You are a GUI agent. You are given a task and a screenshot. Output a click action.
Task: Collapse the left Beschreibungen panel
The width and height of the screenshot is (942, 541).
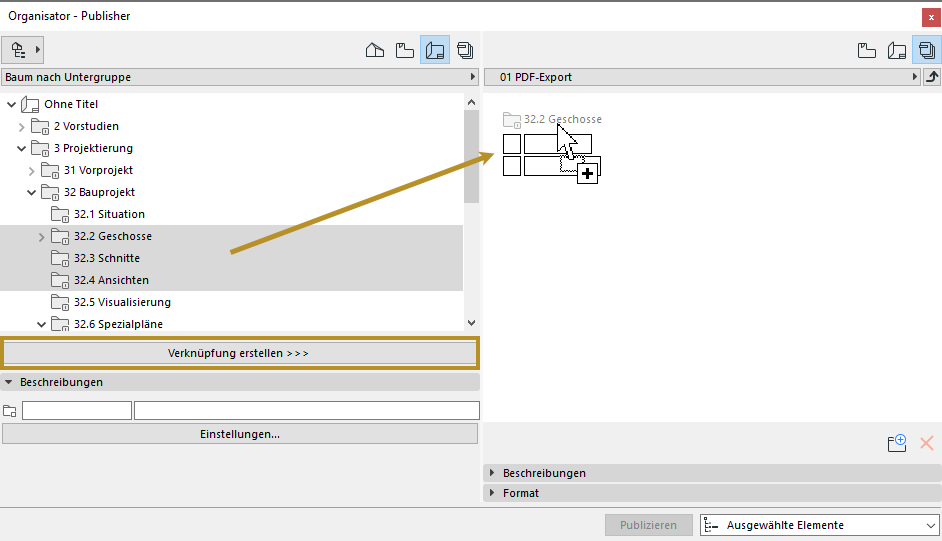pyautogui.click(x=8, y=382)
